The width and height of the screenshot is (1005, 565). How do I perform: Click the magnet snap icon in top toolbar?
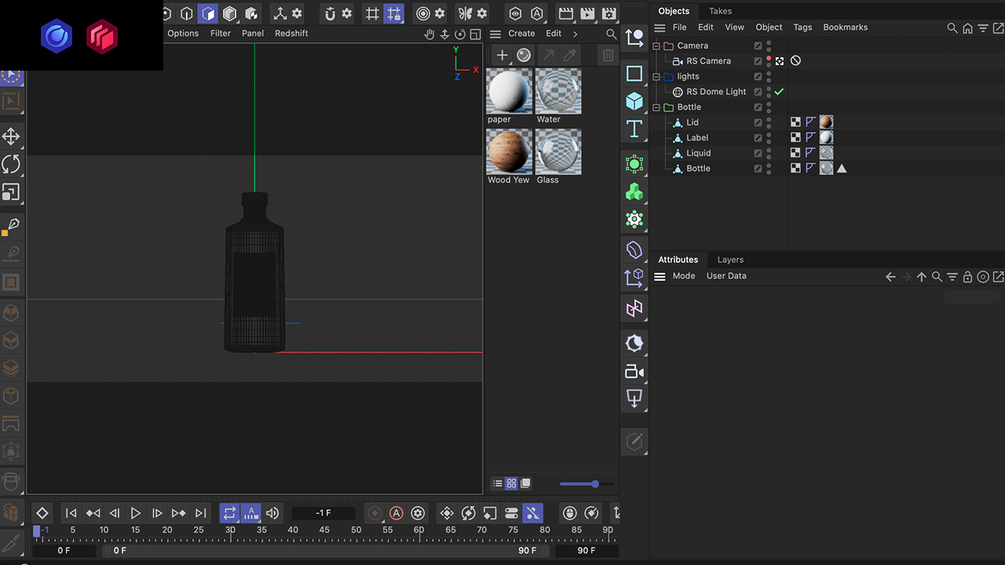coord(330,14)
